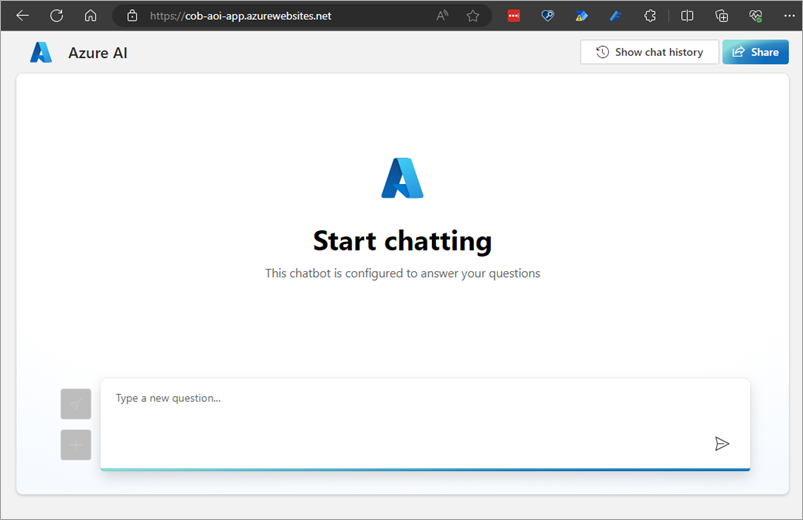Click the Share button
Screen dimensions: 803x520
tap(755, 52)
